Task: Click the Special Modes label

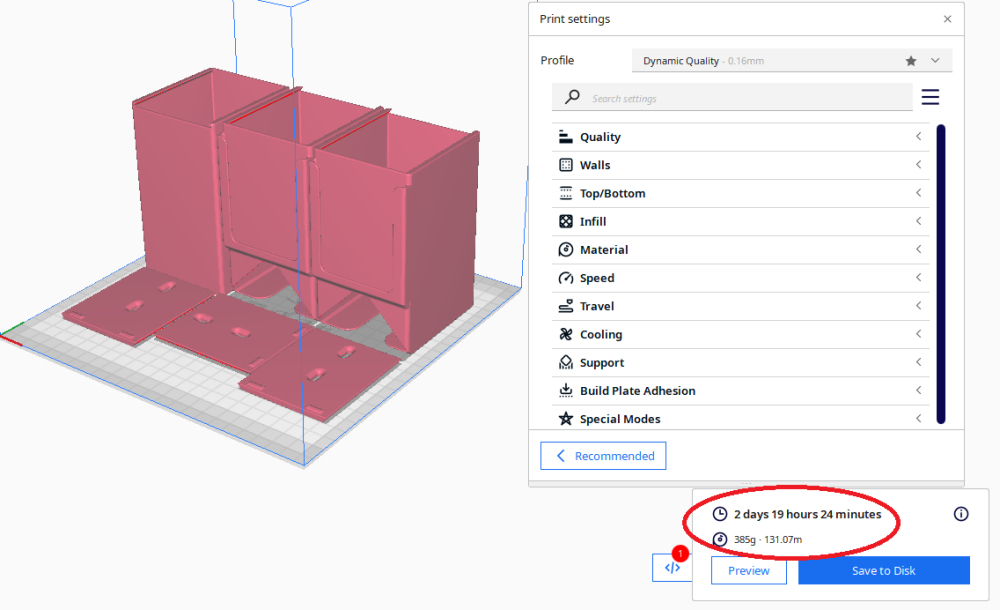Action: (x=620, y=419)
